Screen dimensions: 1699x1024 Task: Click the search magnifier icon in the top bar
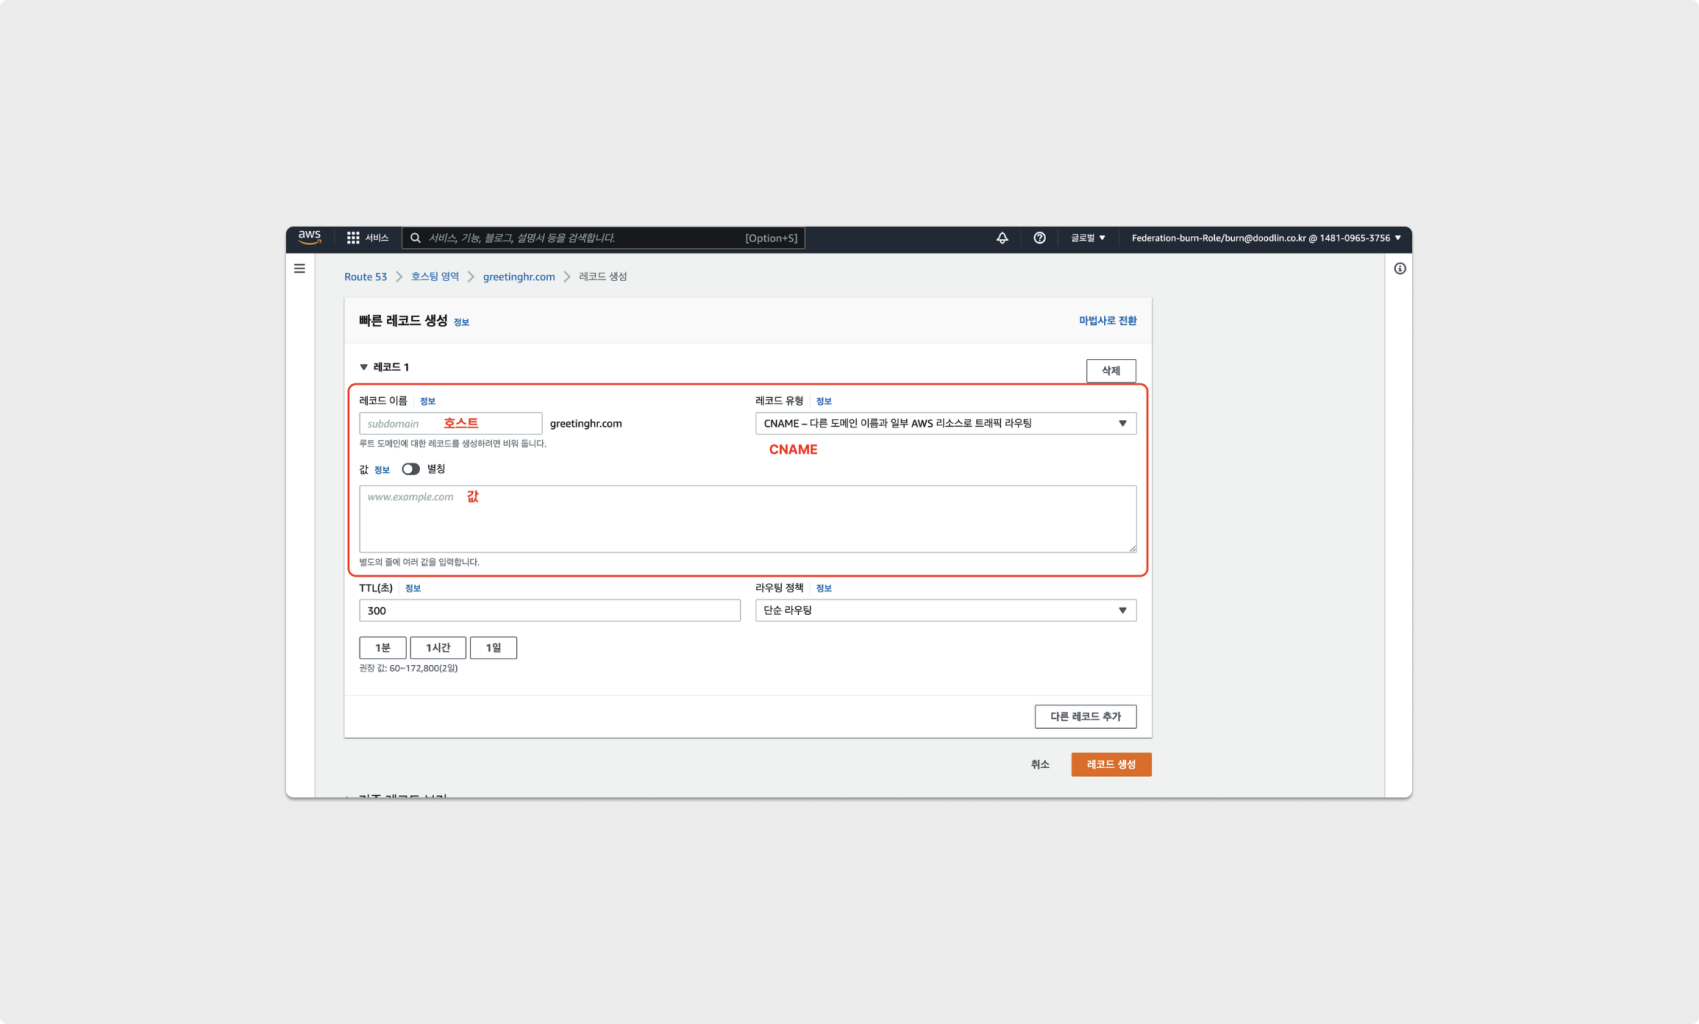point(415,238)
